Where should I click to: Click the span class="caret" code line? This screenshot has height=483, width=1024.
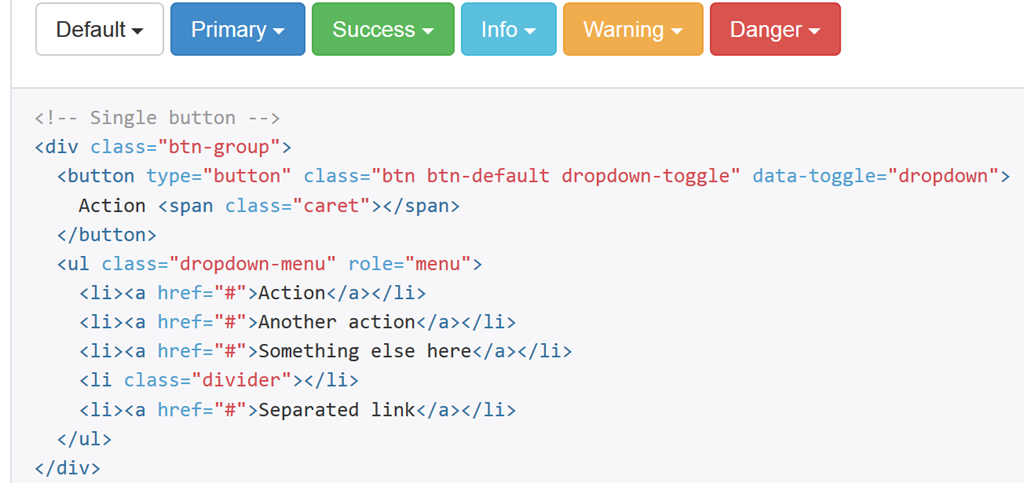269,206
